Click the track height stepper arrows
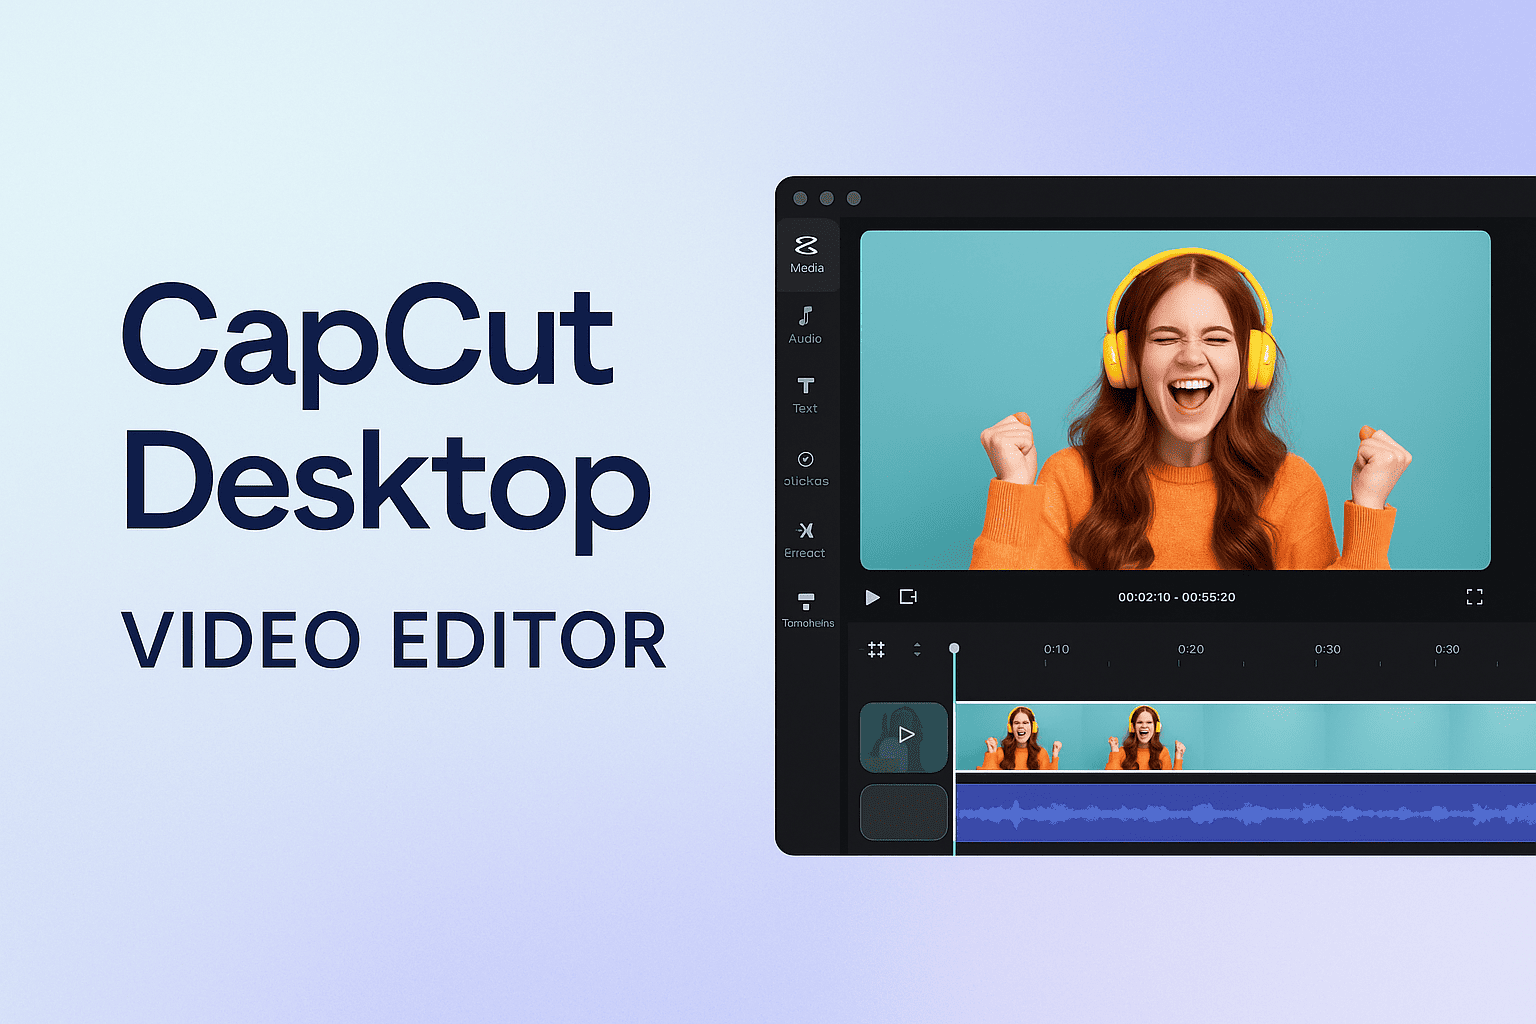 click(917, 649)
